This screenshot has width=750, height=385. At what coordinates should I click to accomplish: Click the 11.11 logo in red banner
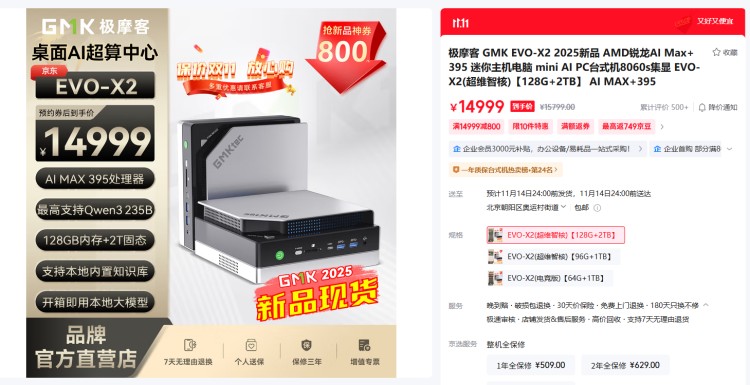point(461,23)
